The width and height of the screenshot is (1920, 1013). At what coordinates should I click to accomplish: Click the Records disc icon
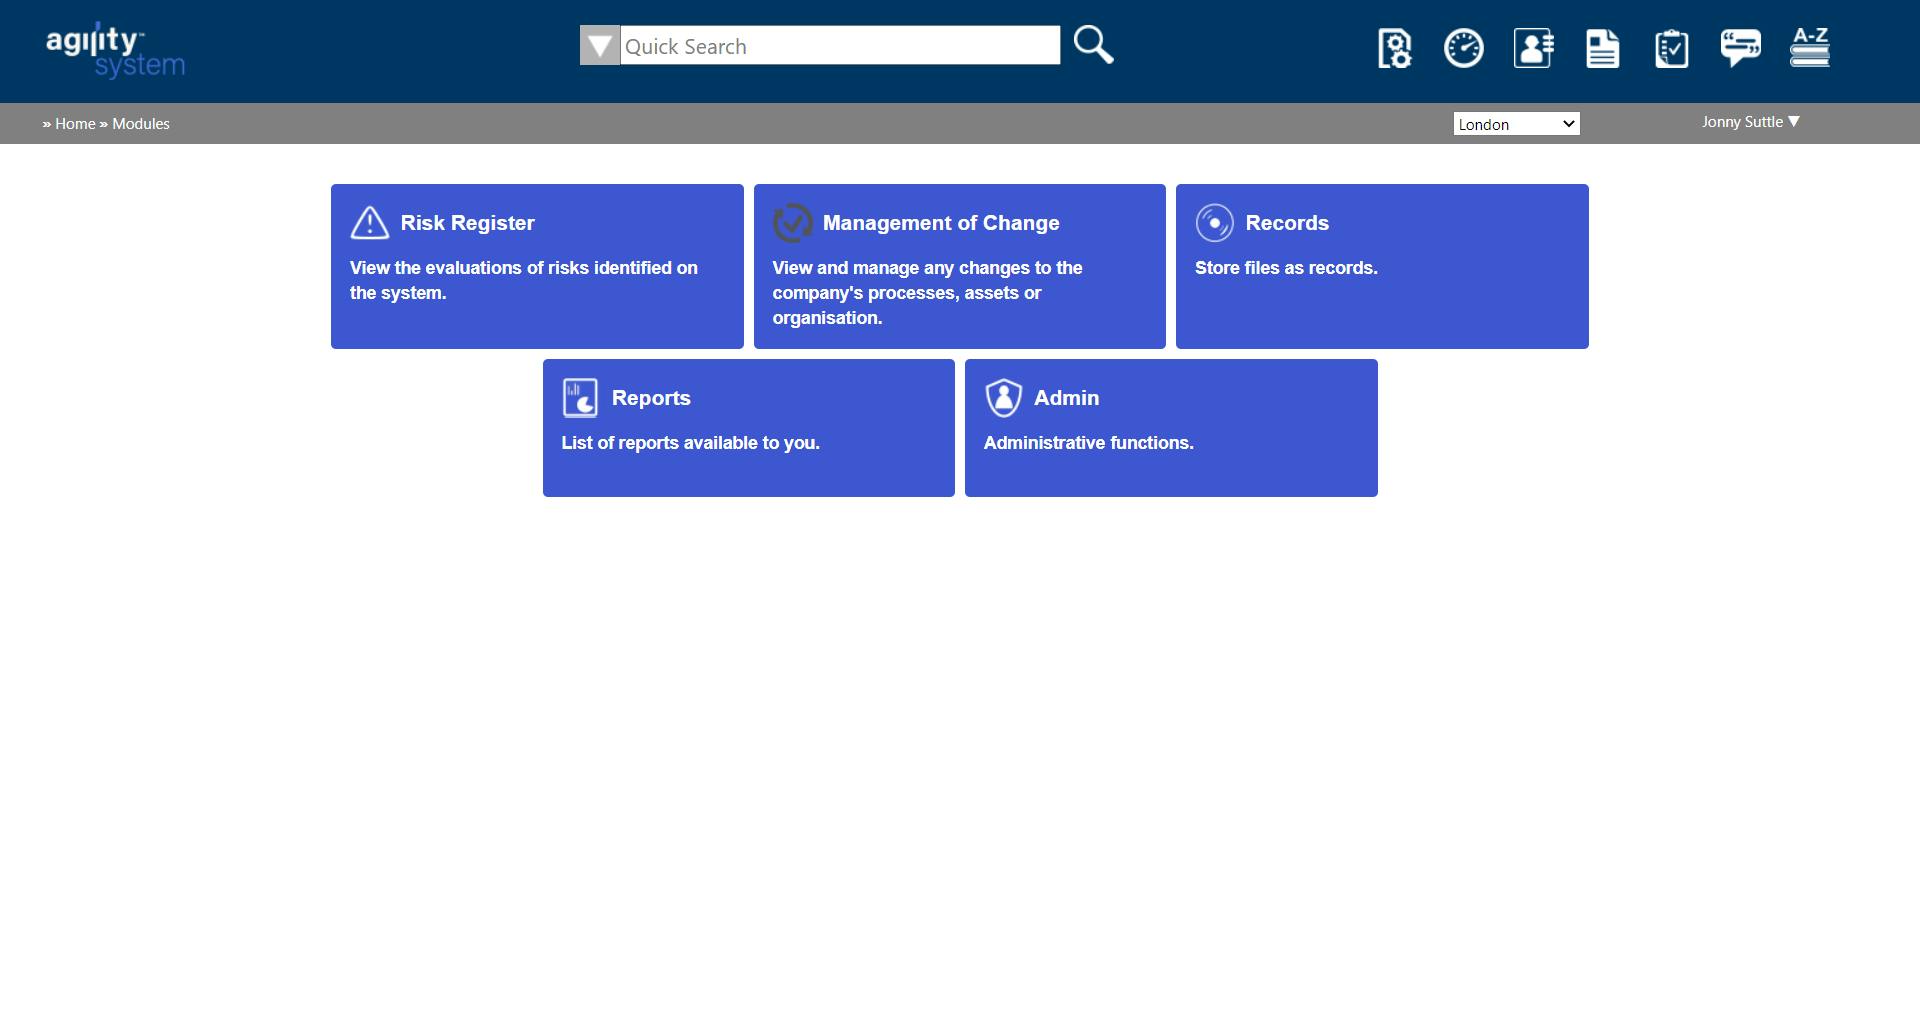coord(1215,222)
